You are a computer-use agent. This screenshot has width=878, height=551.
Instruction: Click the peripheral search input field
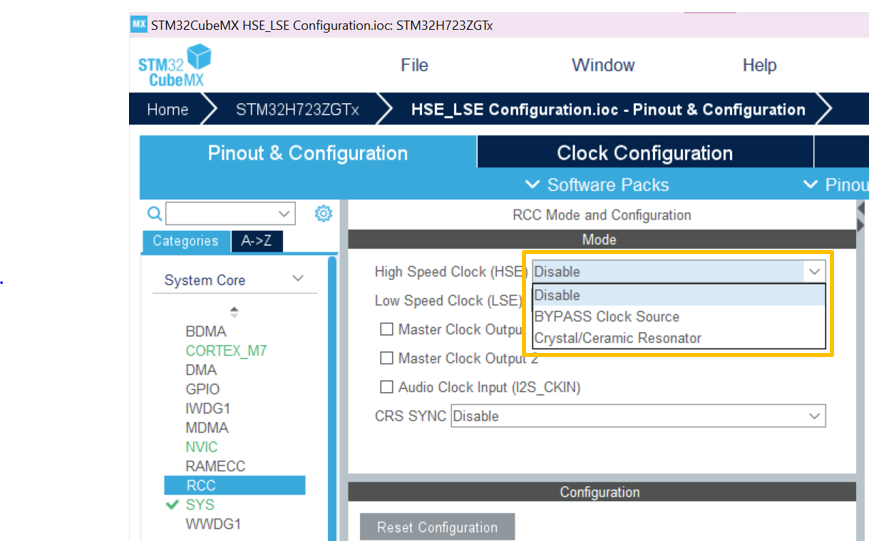tap(222, 214)
